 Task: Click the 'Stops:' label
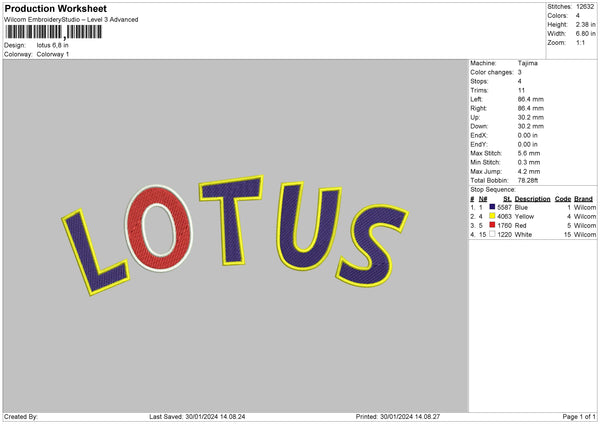click(x=479, y=81)
